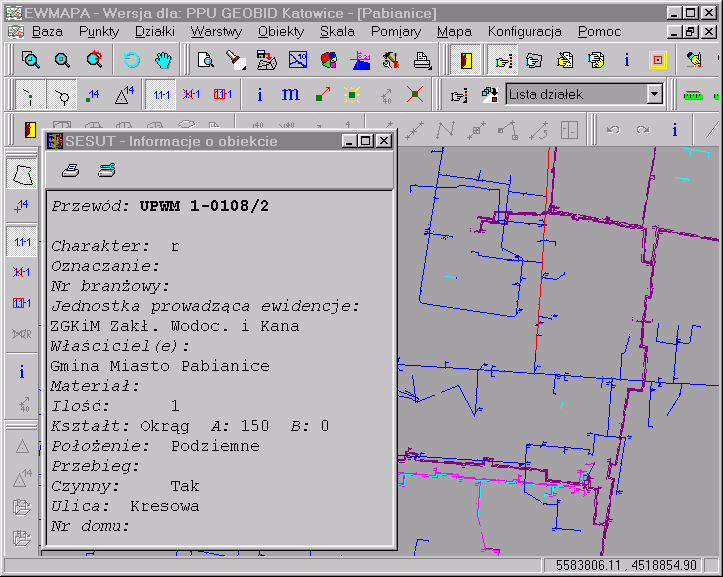Viewport: 723px width, 577px height.
Task: Toggle the '11-1' parcel number button in toolbar
Action: [x=160, y=95]
